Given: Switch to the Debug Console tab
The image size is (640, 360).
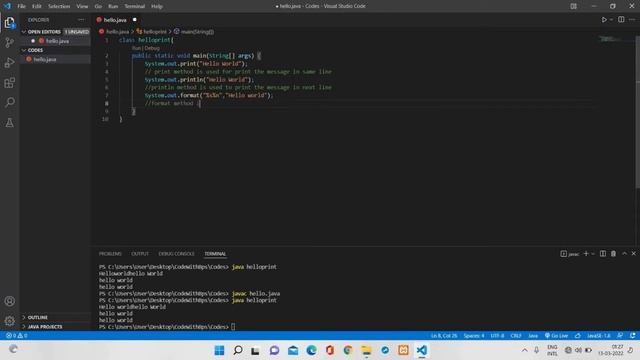Looking at the screenshot, I should (x=176, y=254).
